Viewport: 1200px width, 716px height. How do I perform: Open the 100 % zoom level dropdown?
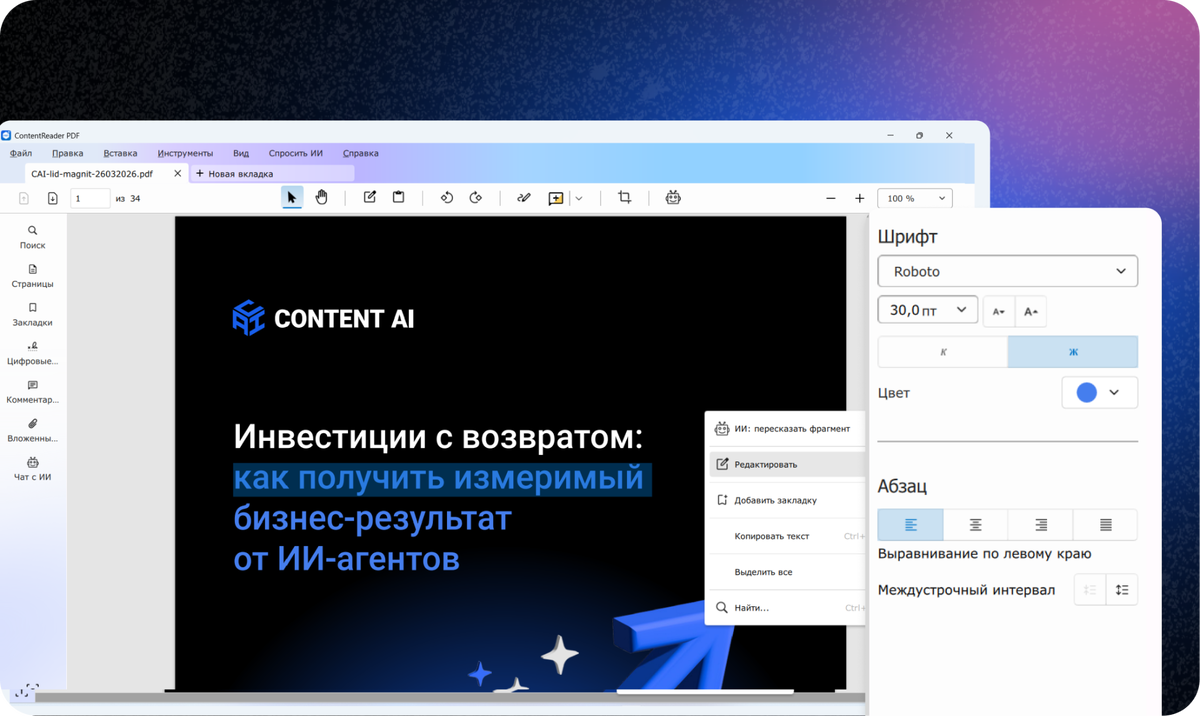click(914, 198)
